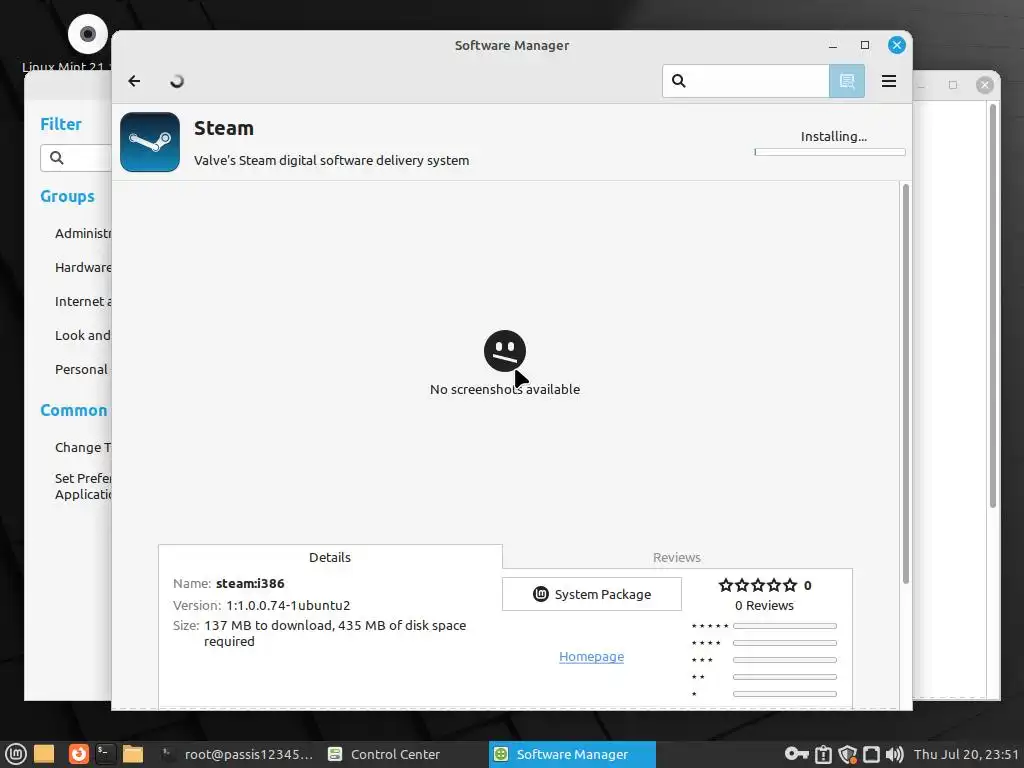Viewport: 1024px width, 768px height.
Task: Click the five-star rating bar
Action: 784,626
